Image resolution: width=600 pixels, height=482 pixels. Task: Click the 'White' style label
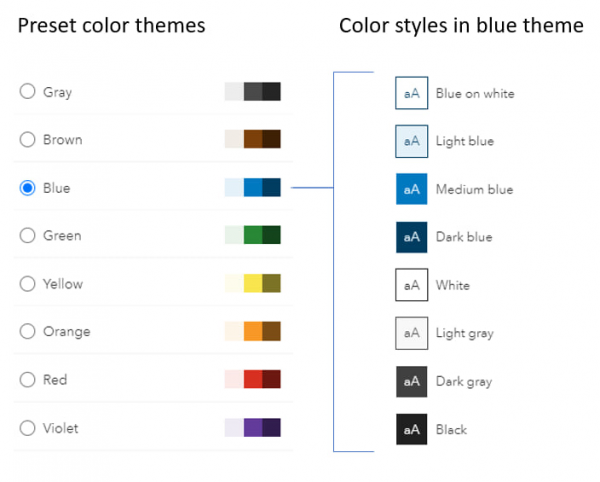pyautogui.click(x=453, y=285)
